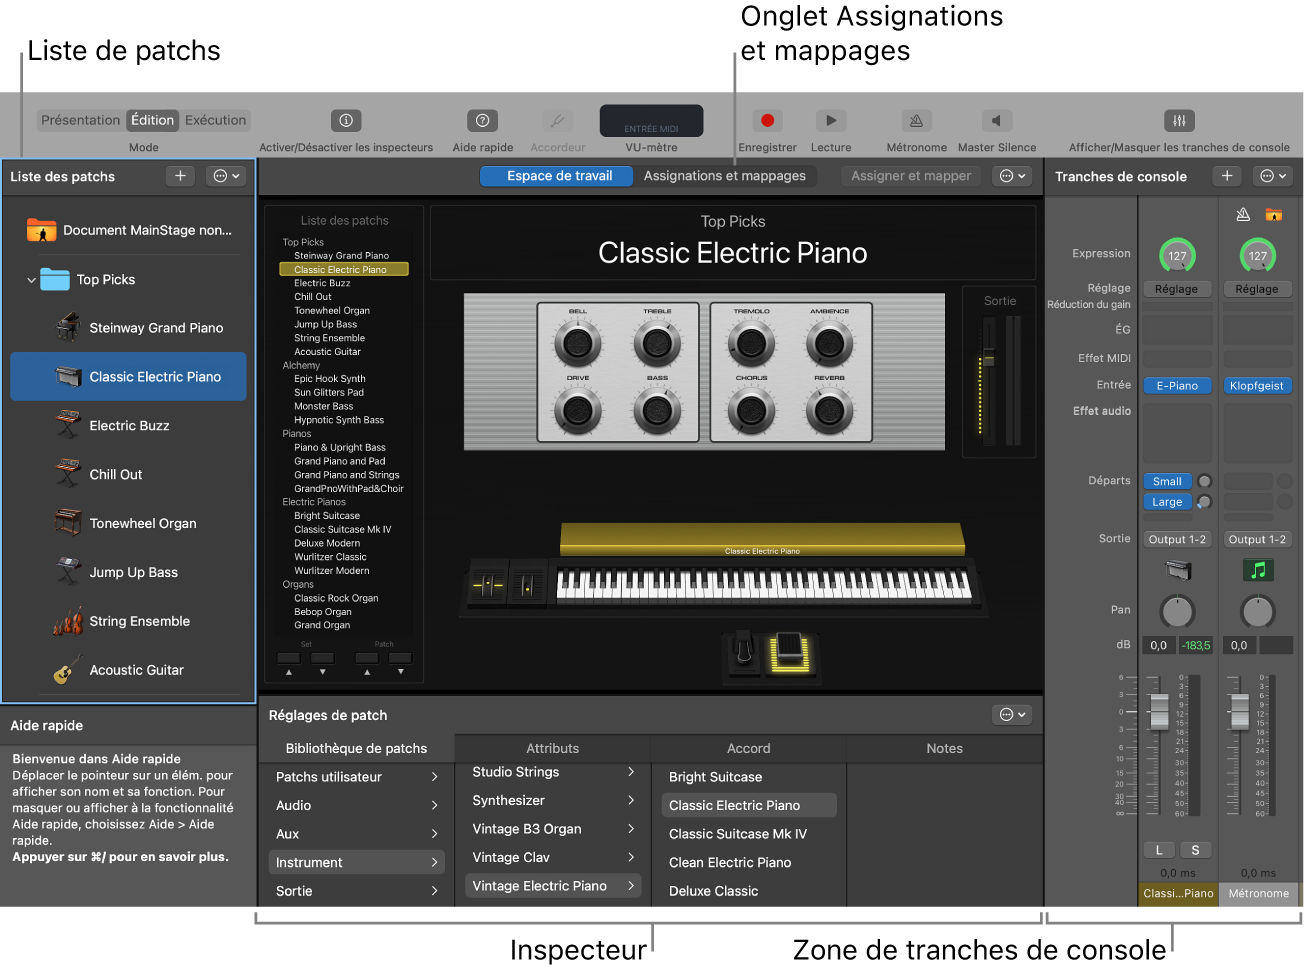Open the workspace action menu
This screenshot has height=976, width=1306.
coord(1013,176)
